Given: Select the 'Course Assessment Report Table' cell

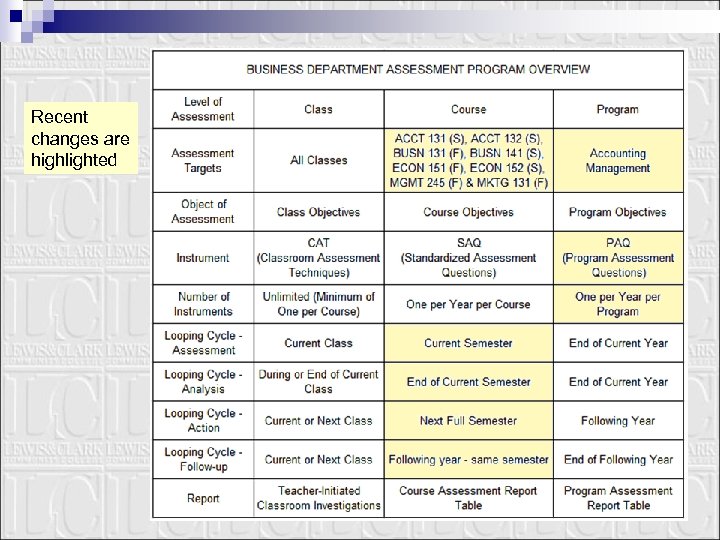Looking at the screenshot, I should (468, 498).
